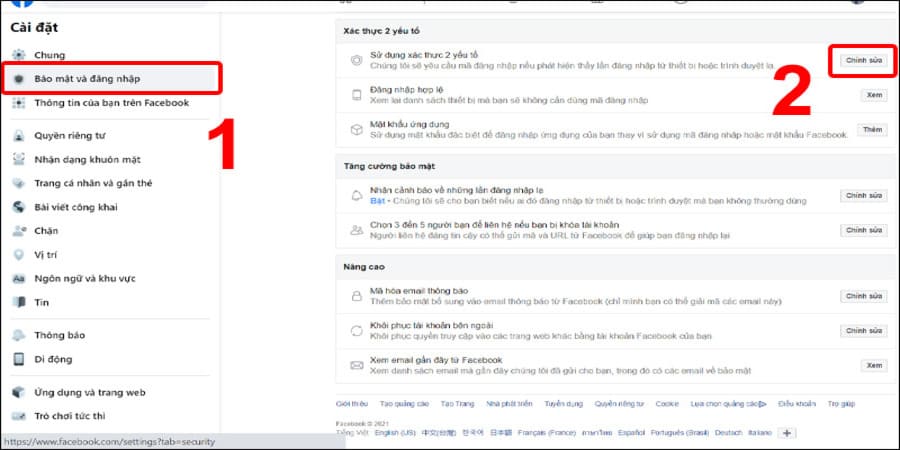Click the box icon next to Mật khẩu ứng dụng
The height and width of the screenshot is (450, 900).
356,130
